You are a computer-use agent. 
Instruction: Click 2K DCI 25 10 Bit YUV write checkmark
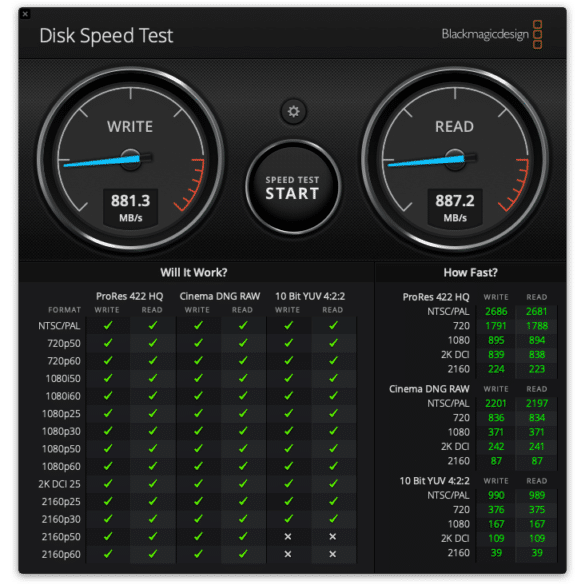coord(288,484)
